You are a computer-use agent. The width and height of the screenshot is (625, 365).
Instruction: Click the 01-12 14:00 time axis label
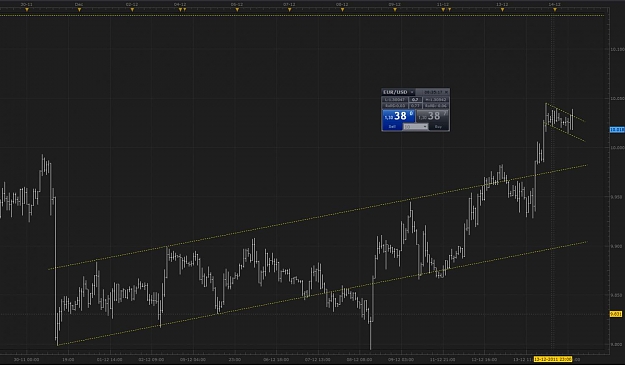pos(109,359)
